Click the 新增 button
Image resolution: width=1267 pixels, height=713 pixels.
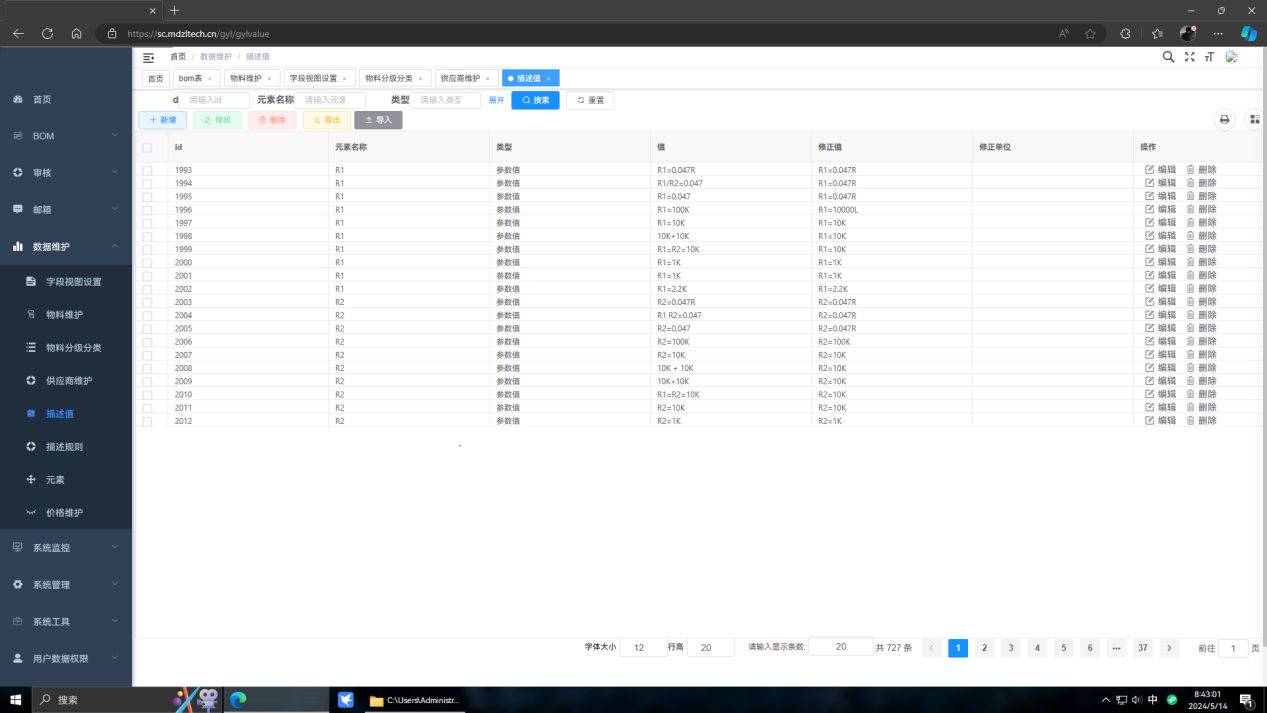click(x=162, y=120)
